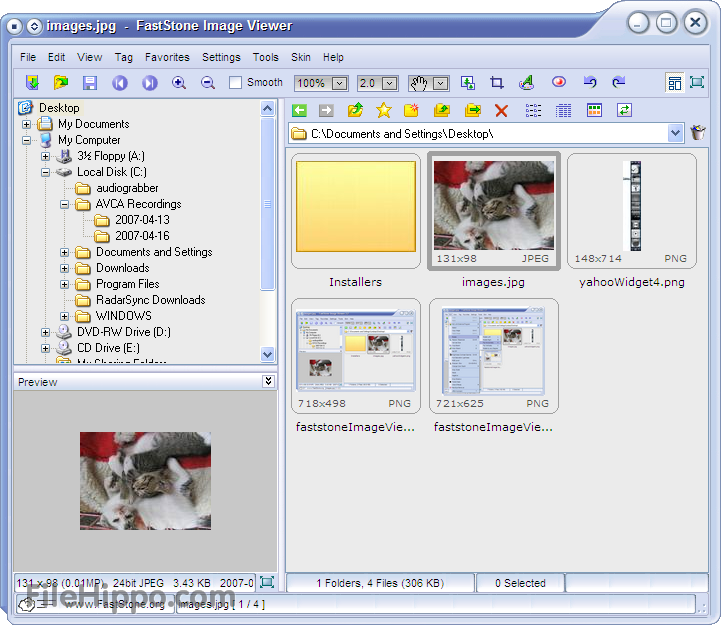Click the Save As floppy icon

(90, 83)
